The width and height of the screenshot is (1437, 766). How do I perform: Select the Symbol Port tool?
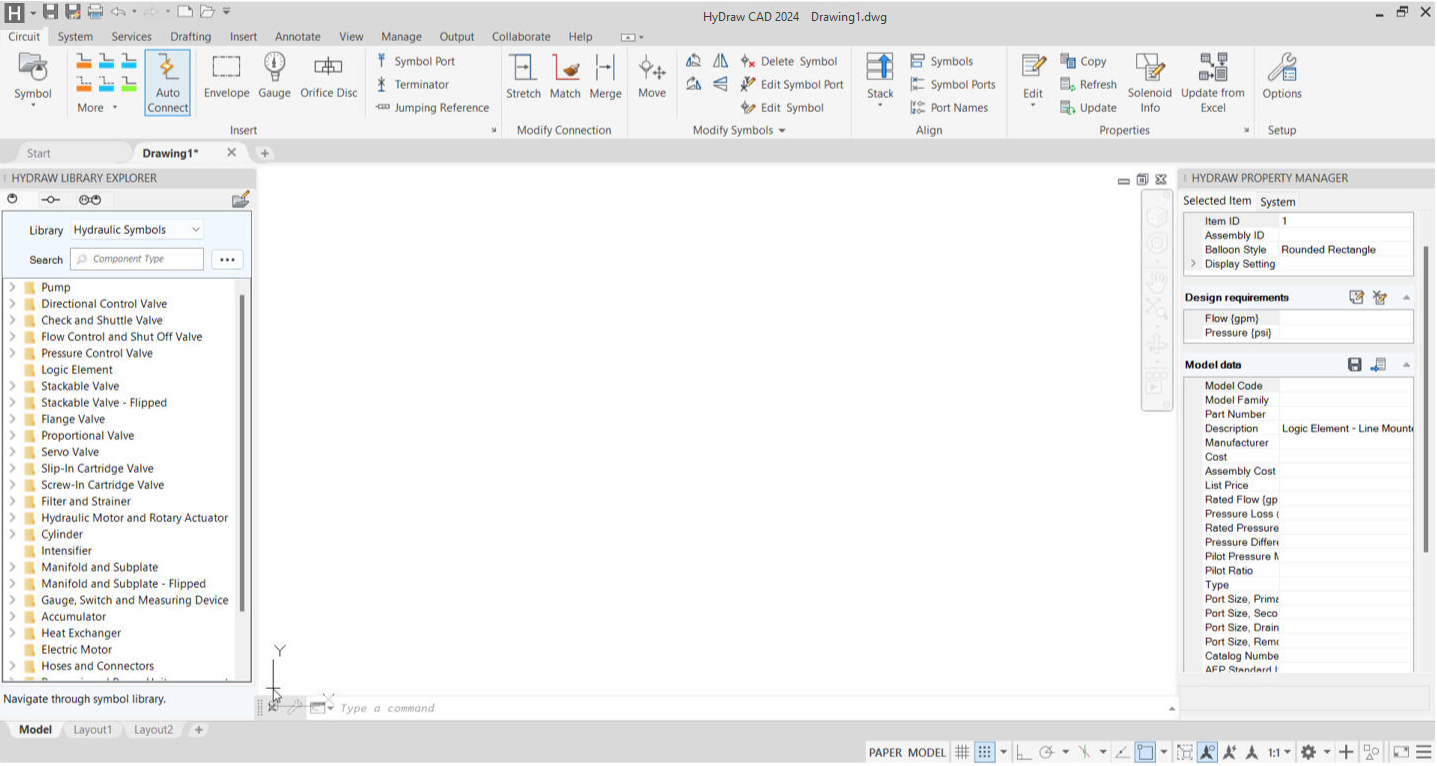415,61
